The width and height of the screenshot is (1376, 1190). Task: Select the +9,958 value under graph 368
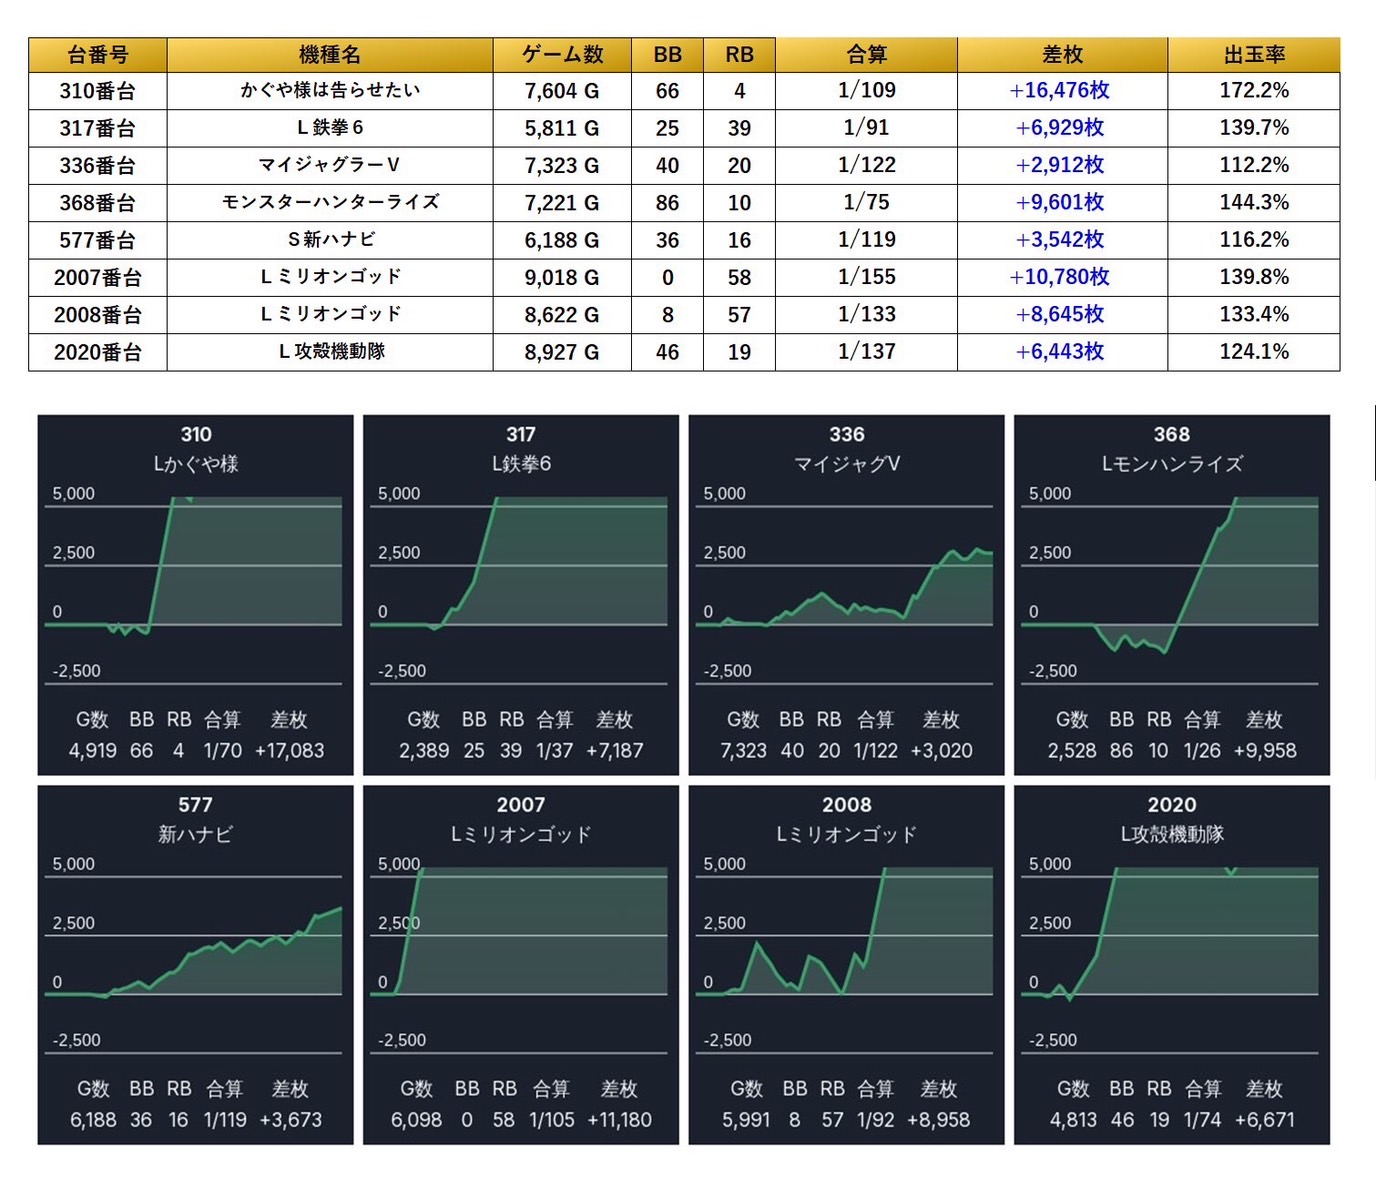(1265, 750)
